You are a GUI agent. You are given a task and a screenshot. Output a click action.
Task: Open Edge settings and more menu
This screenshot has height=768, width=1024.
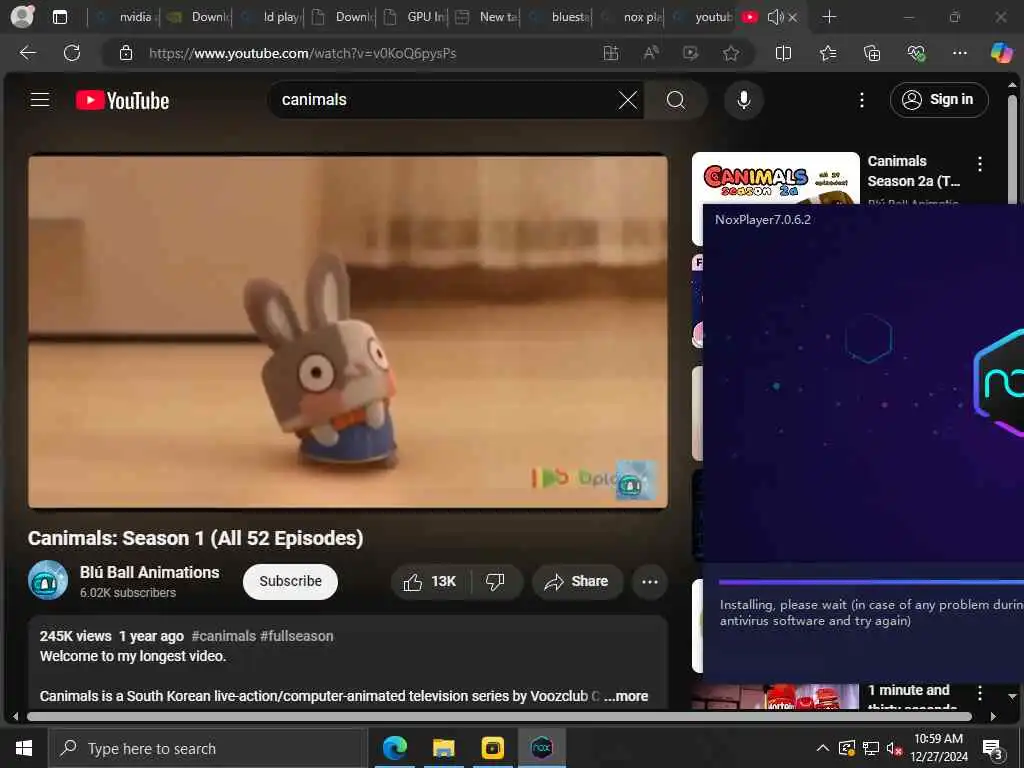[959, 53]
